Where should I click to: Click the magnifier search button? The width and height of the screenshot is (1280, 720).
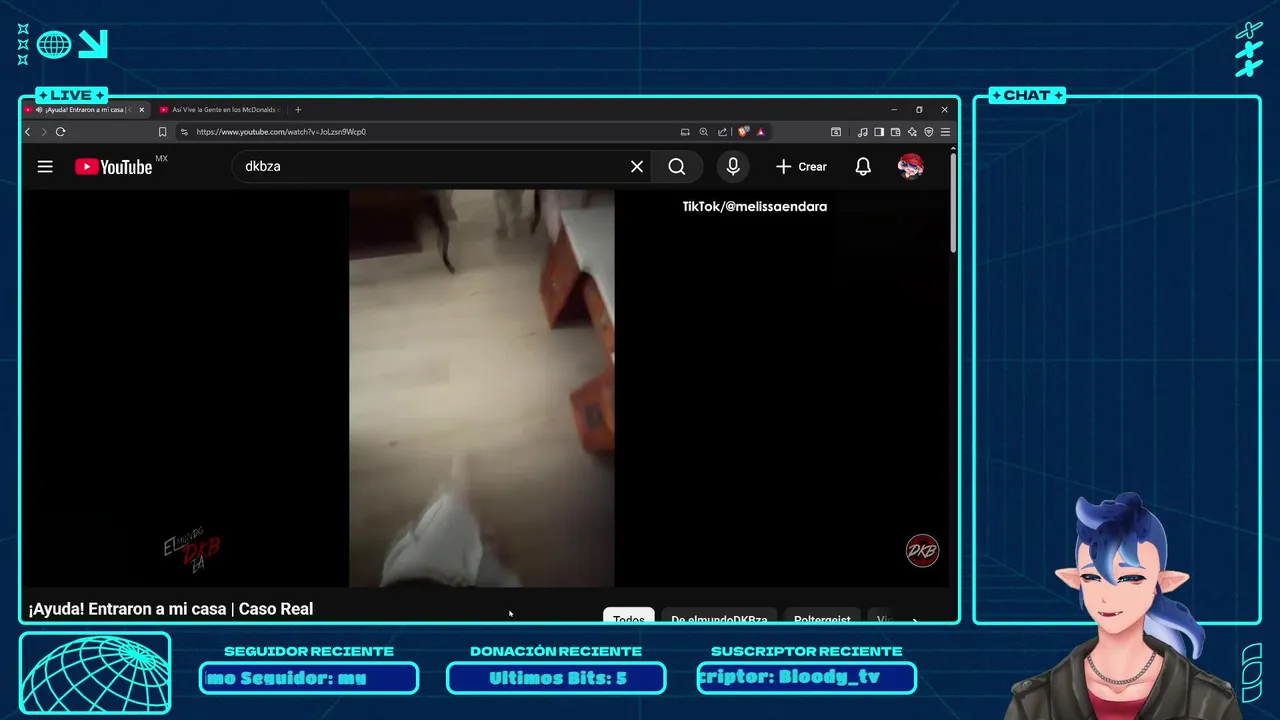pos(677,167)
